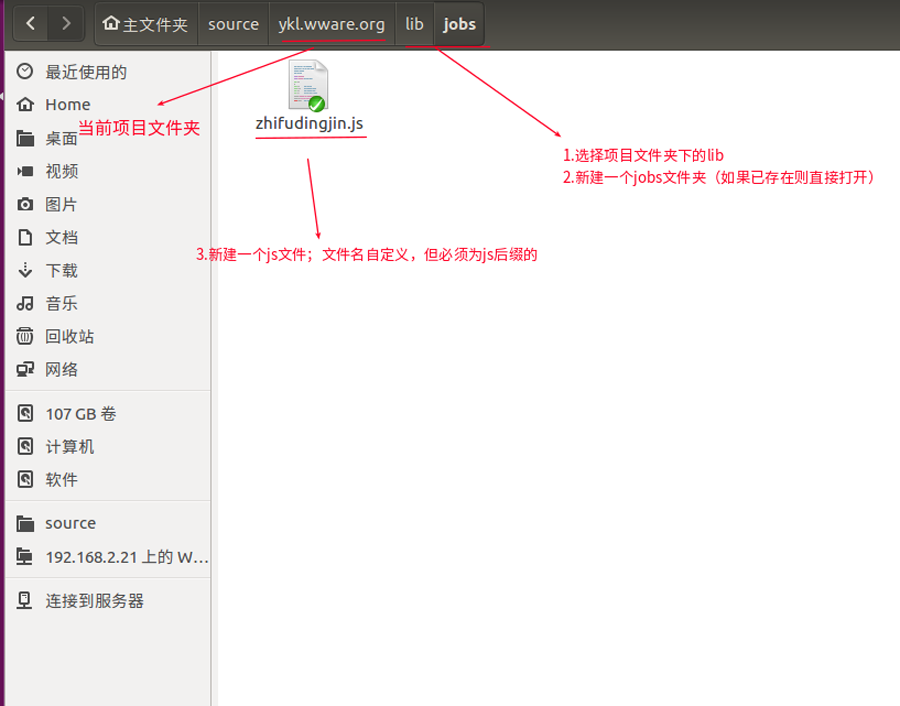This screenshot has height=706, width=900.
Task: Click the 音乐 music note icon
Action: click(25, 303)
